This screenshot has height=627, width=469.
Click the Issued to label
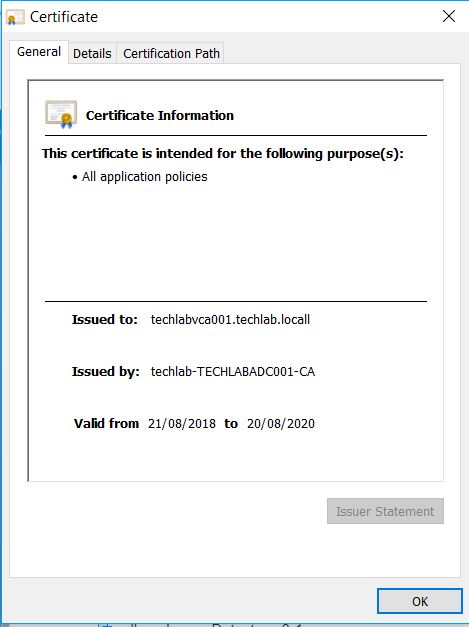(105, 319)
